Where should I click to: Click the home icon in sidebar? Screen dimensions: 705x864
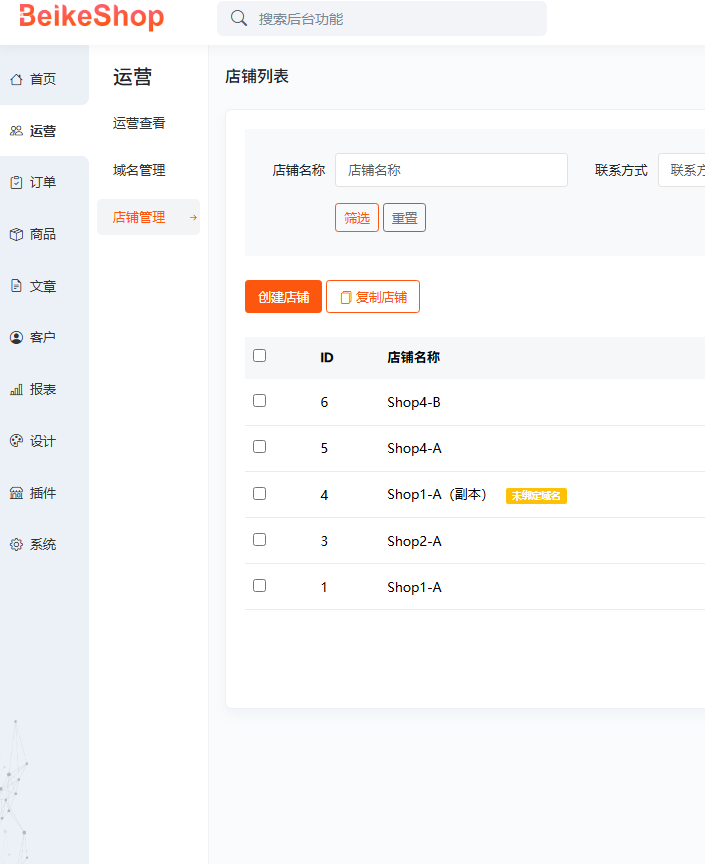[16, 79]
